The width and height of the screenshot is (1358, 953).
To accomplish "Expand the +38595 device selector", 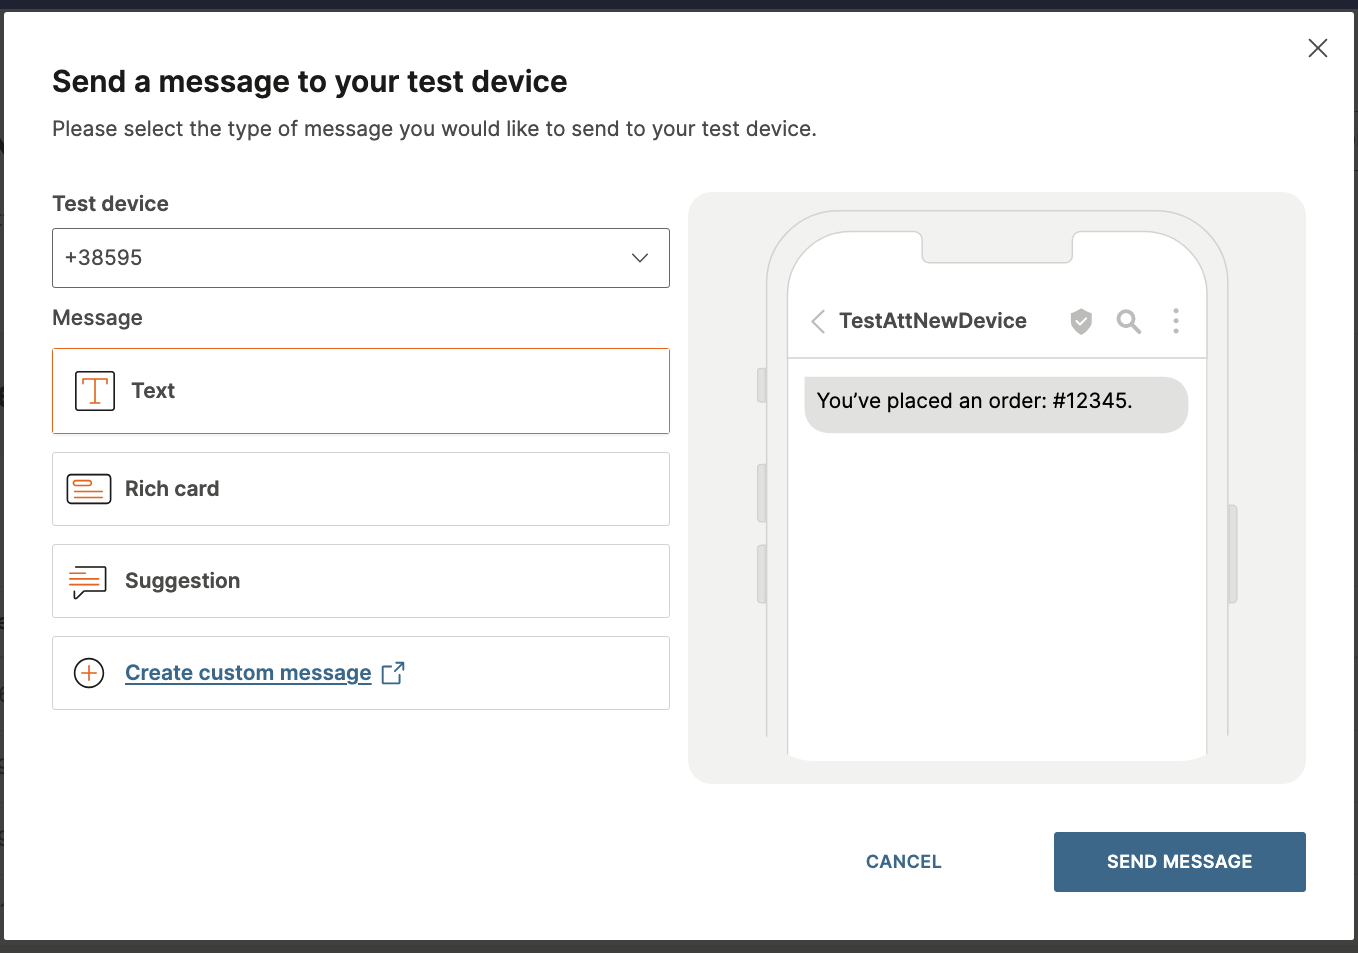I will 360,258.
